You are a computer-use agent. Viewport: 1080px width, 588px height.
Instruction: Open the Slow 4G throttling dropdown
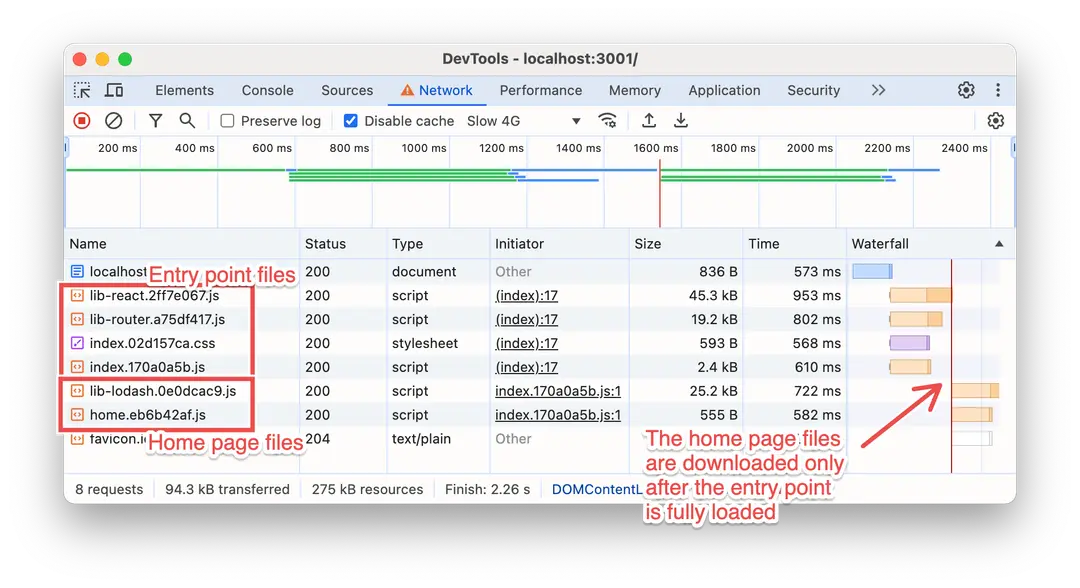(523, 121)
